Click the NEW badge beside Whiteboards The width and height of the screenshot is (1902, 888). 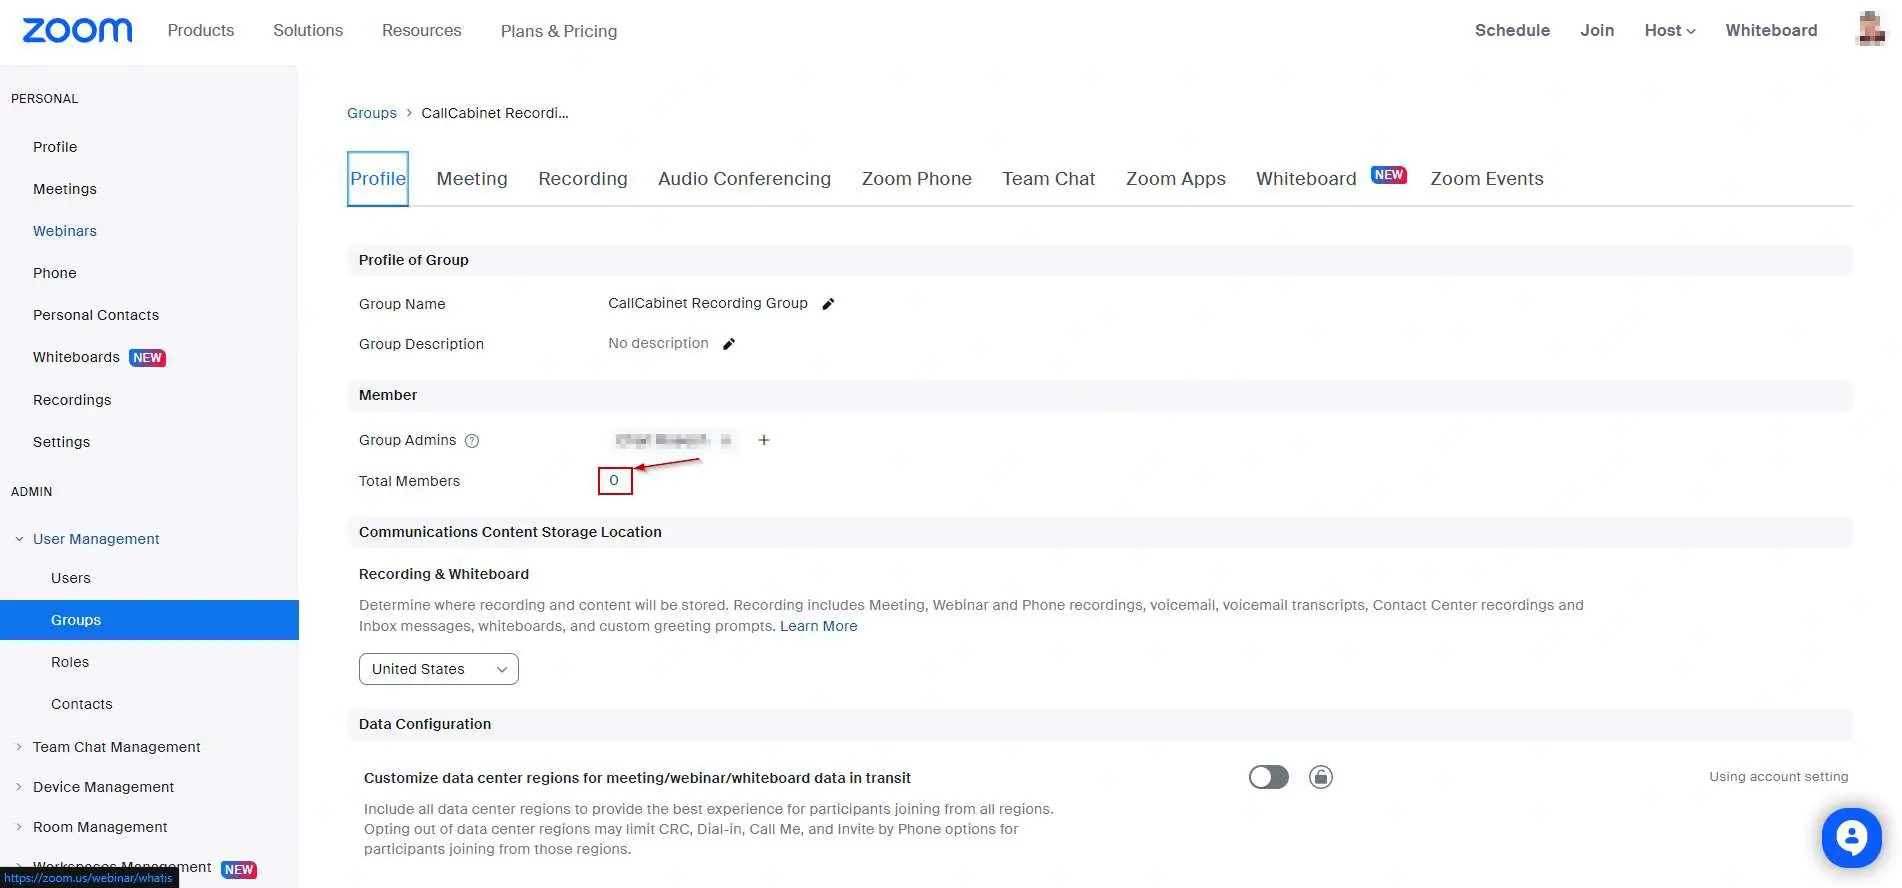coord(147,358)
